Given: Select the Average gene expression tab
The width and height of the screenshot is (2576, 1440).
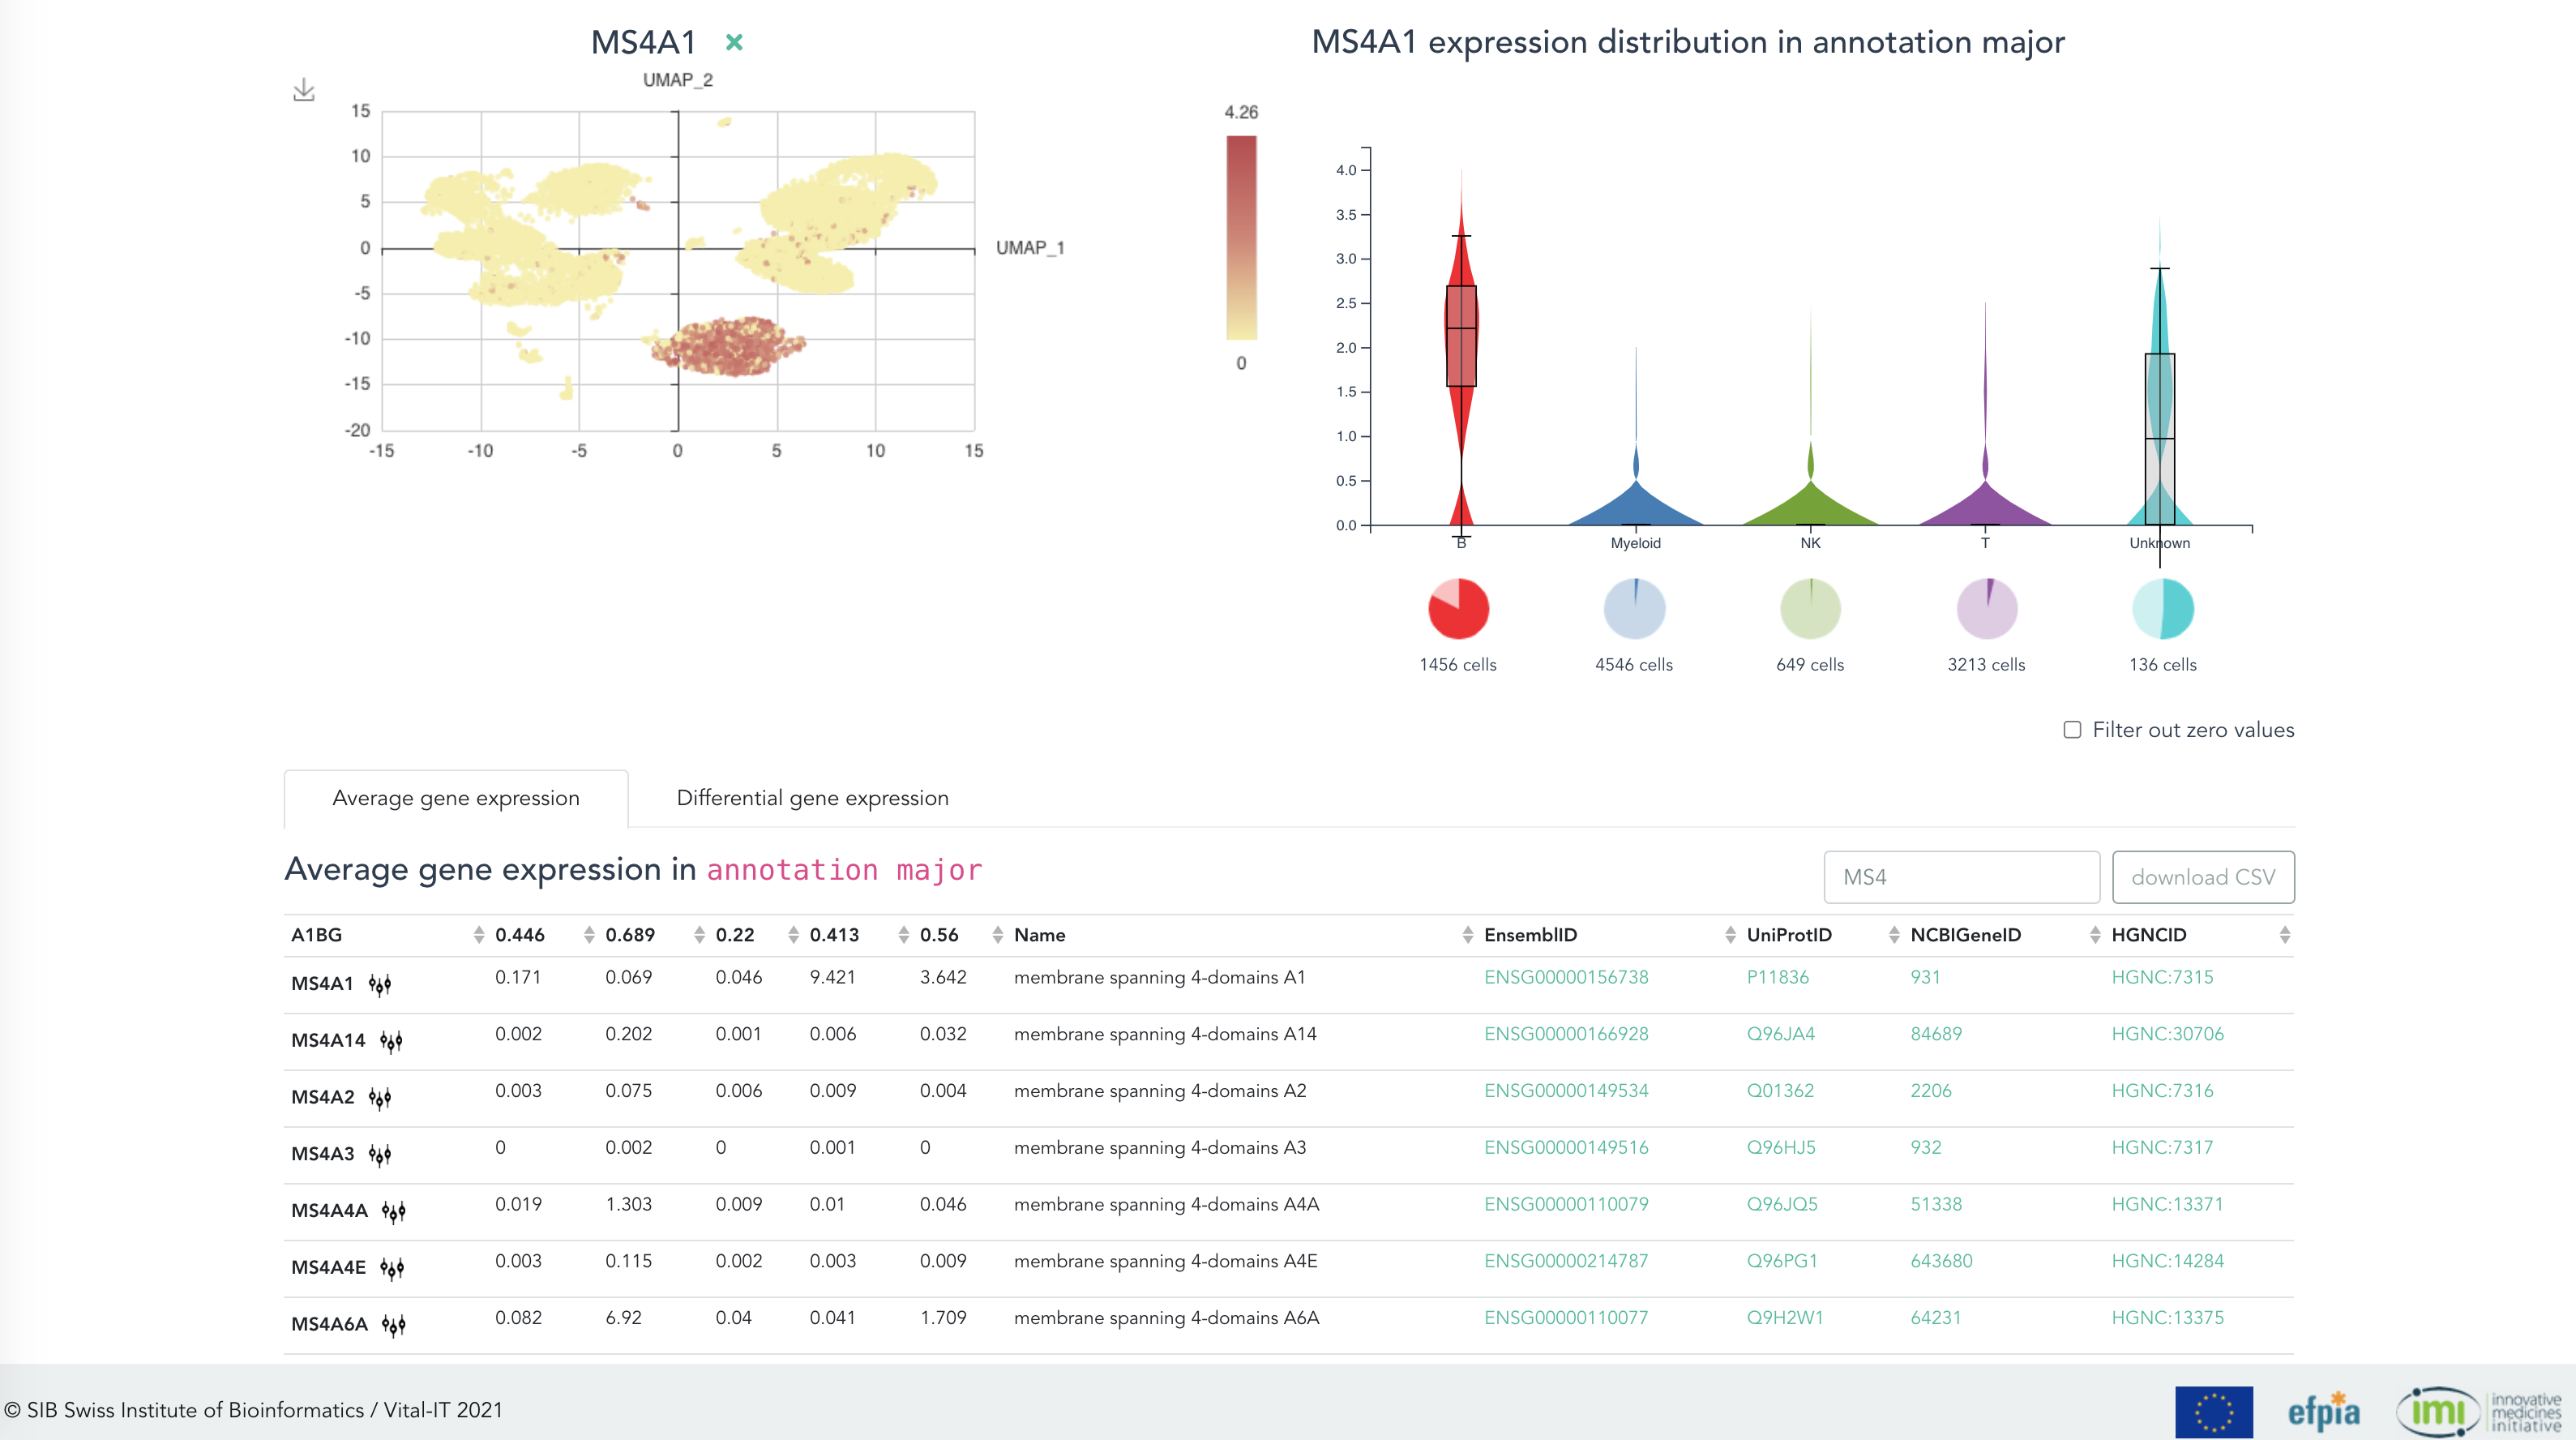Looking at the screenshot, I should coord(456,798).
